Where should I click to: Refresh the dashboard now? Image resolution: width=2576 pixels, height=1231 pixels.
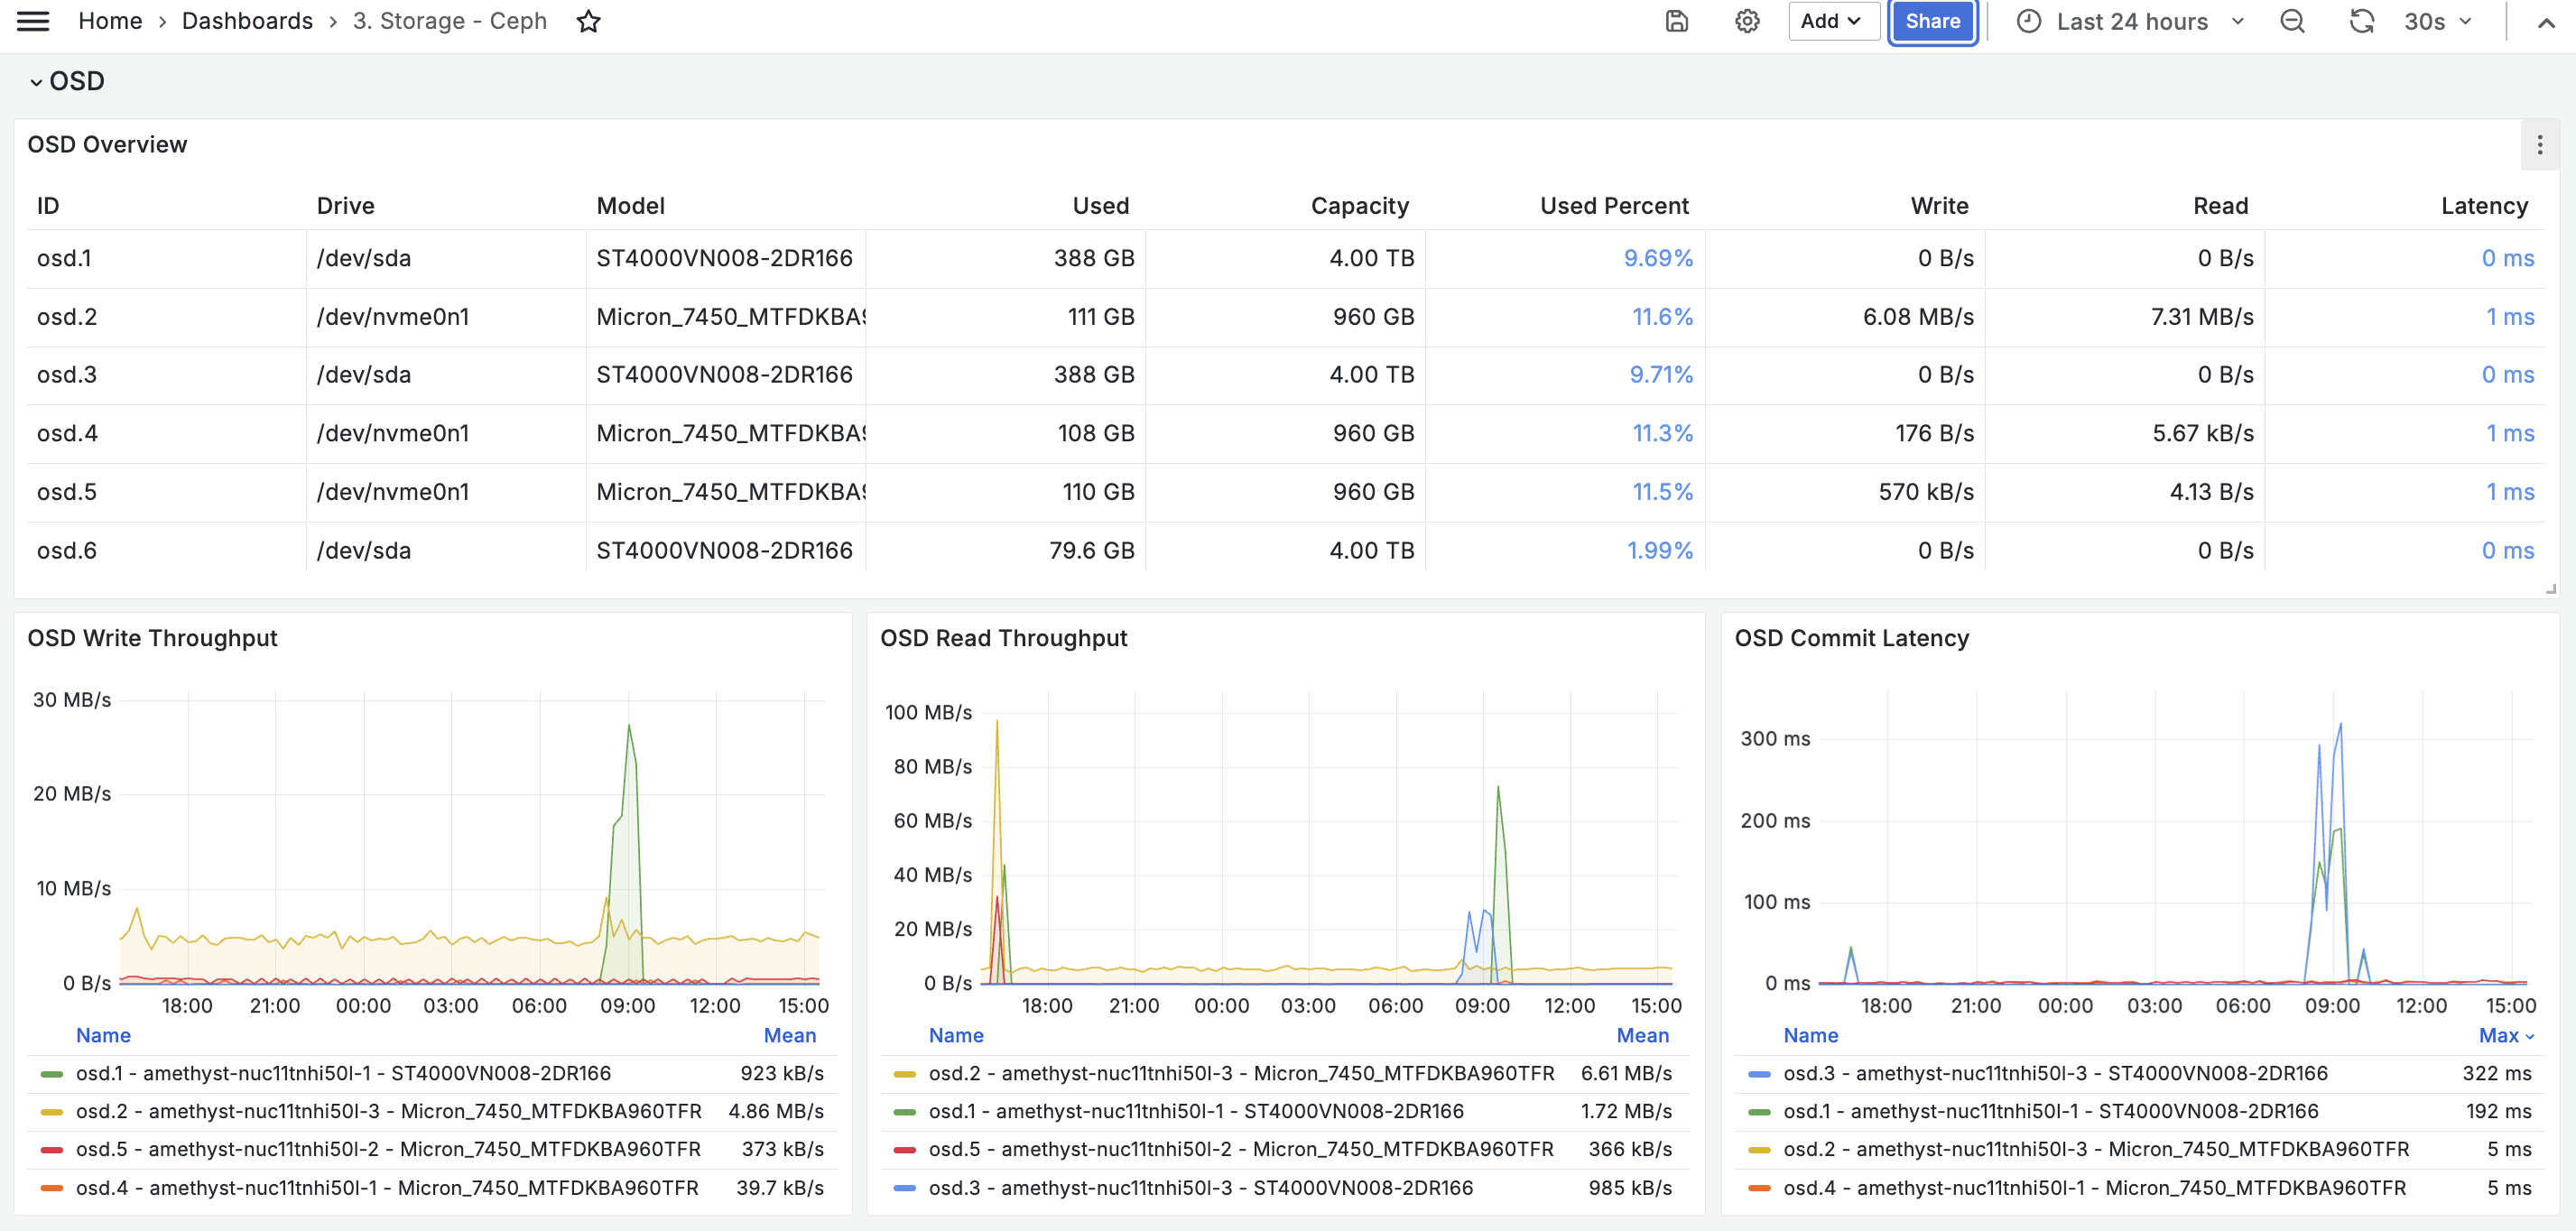click(x=2362, y=21)
